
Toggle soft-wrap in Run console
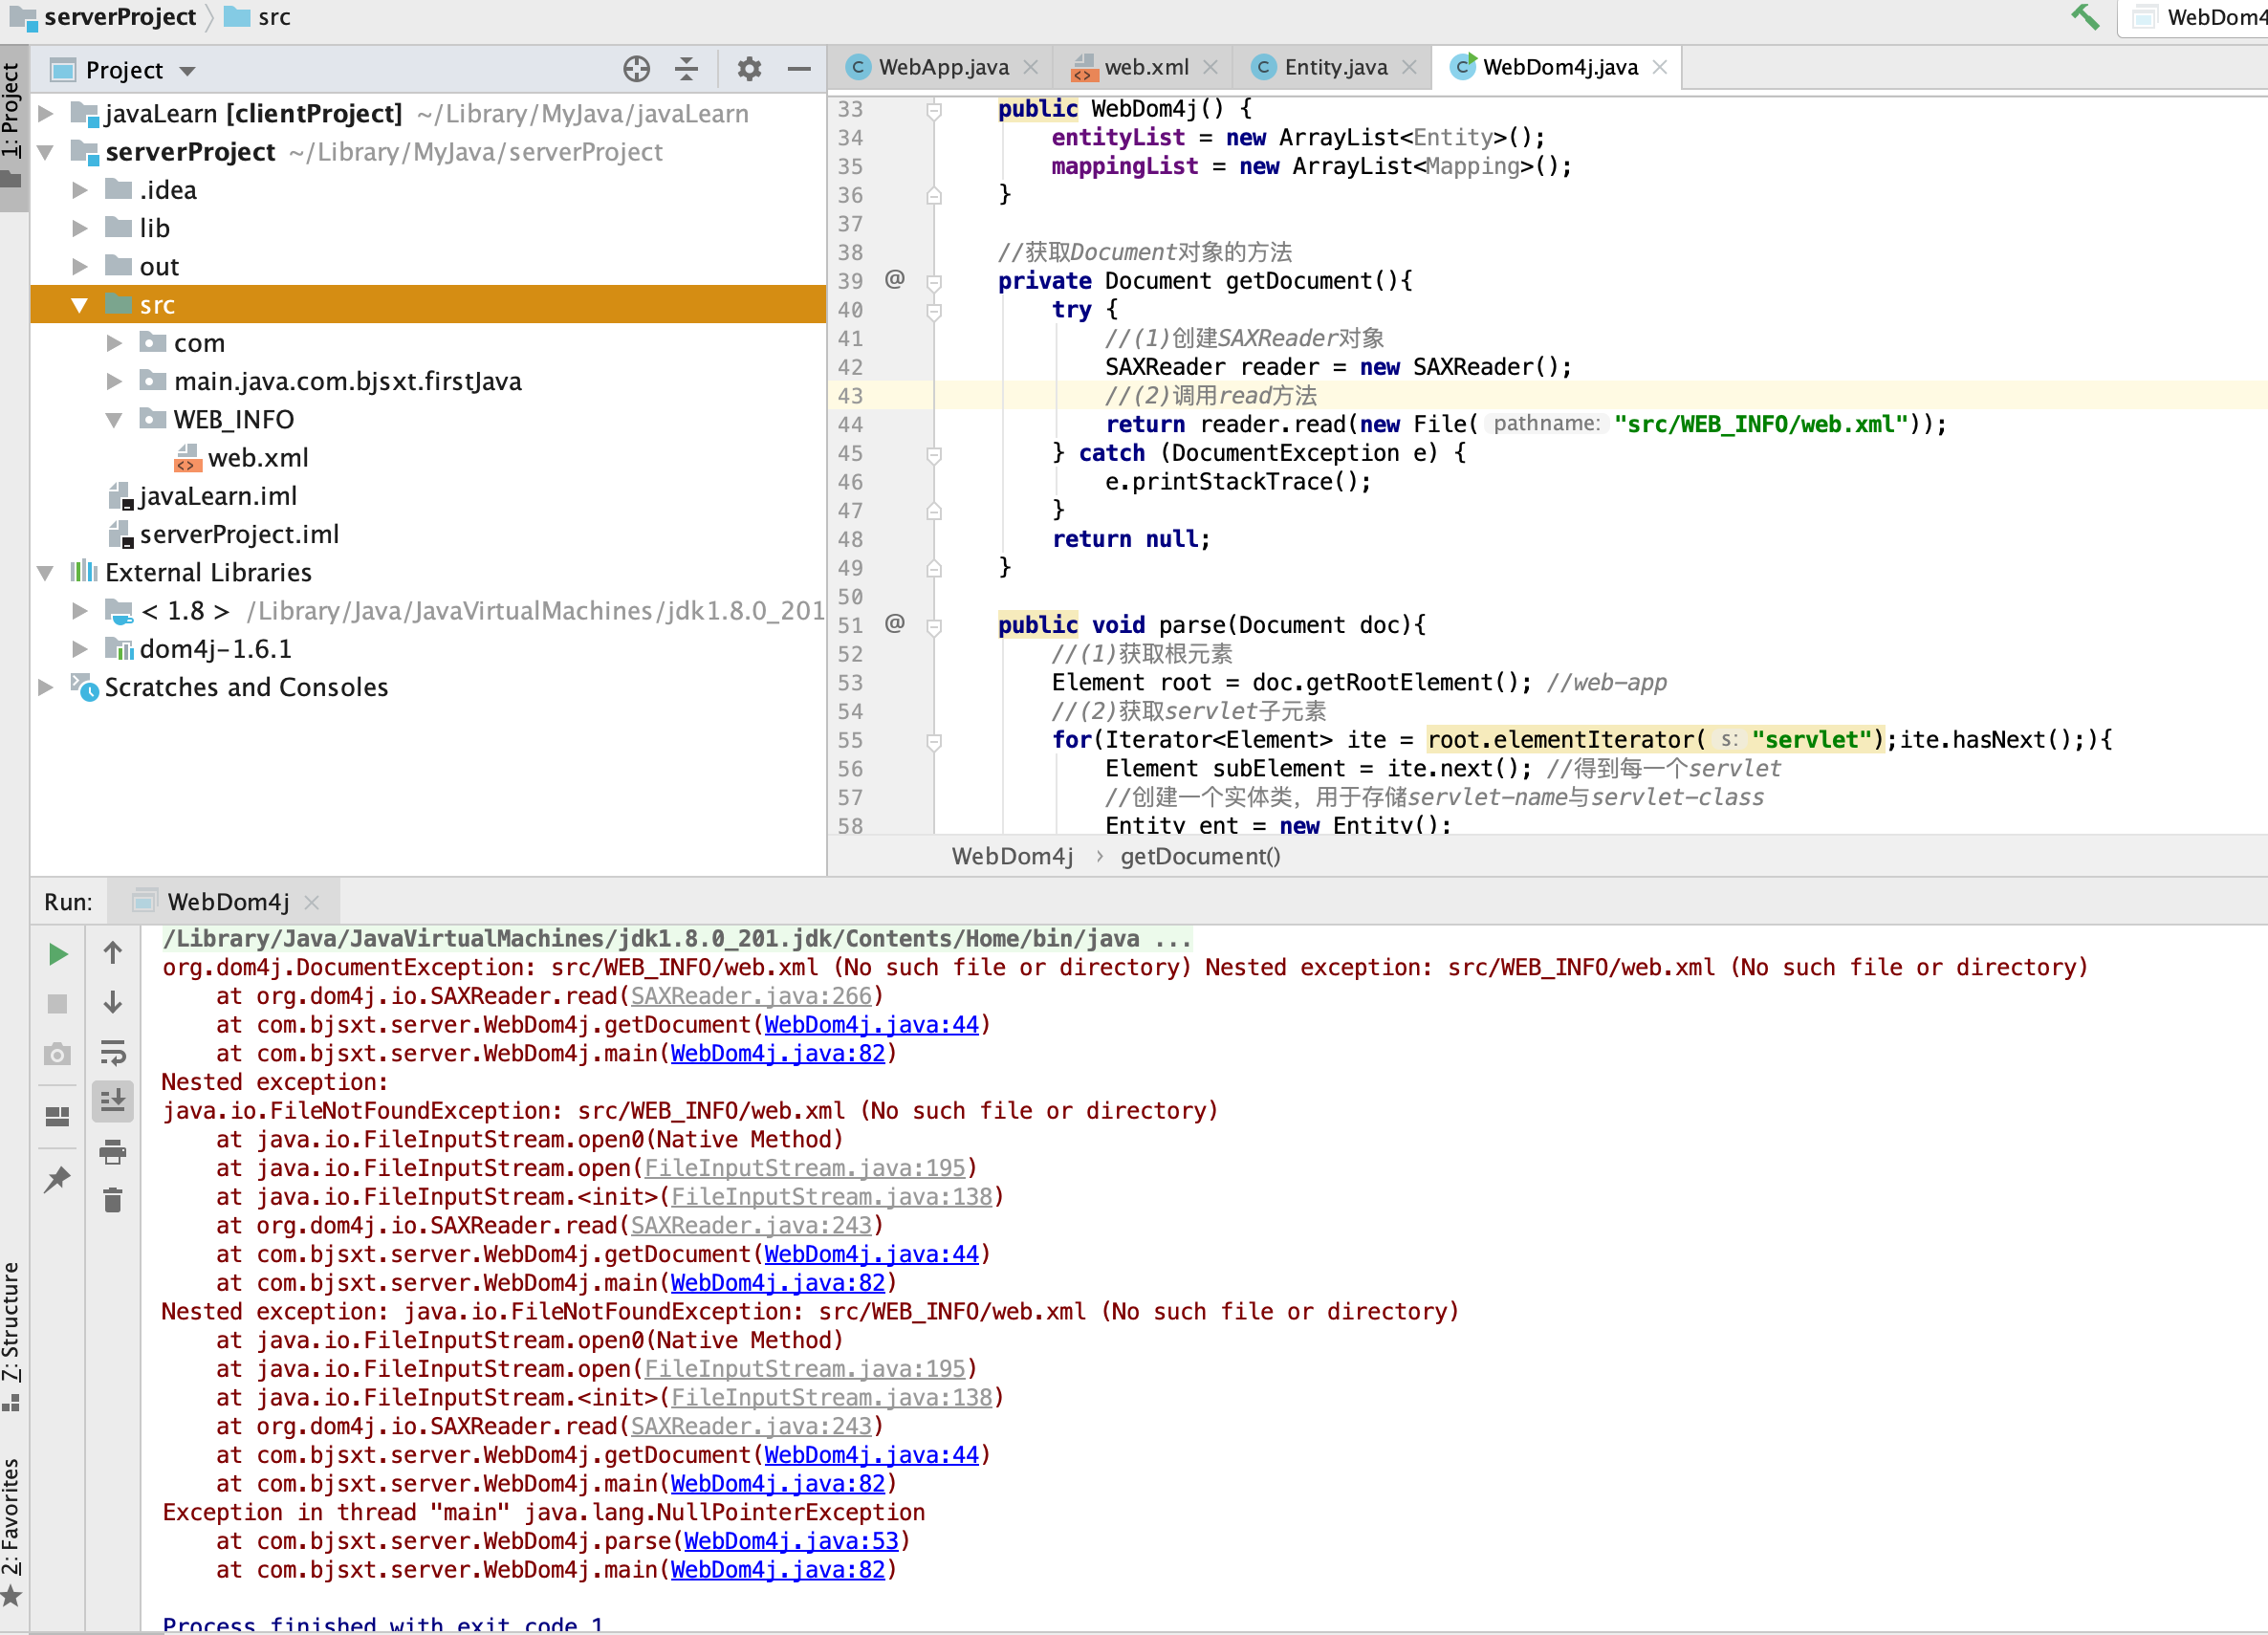pos(113,1052)
